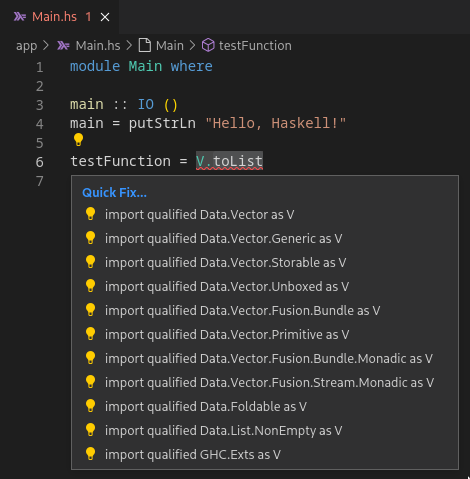The height and width of the screenshot is (479, 470).
Task: Click the Quick Fix... header link
Action: point(114,193)
